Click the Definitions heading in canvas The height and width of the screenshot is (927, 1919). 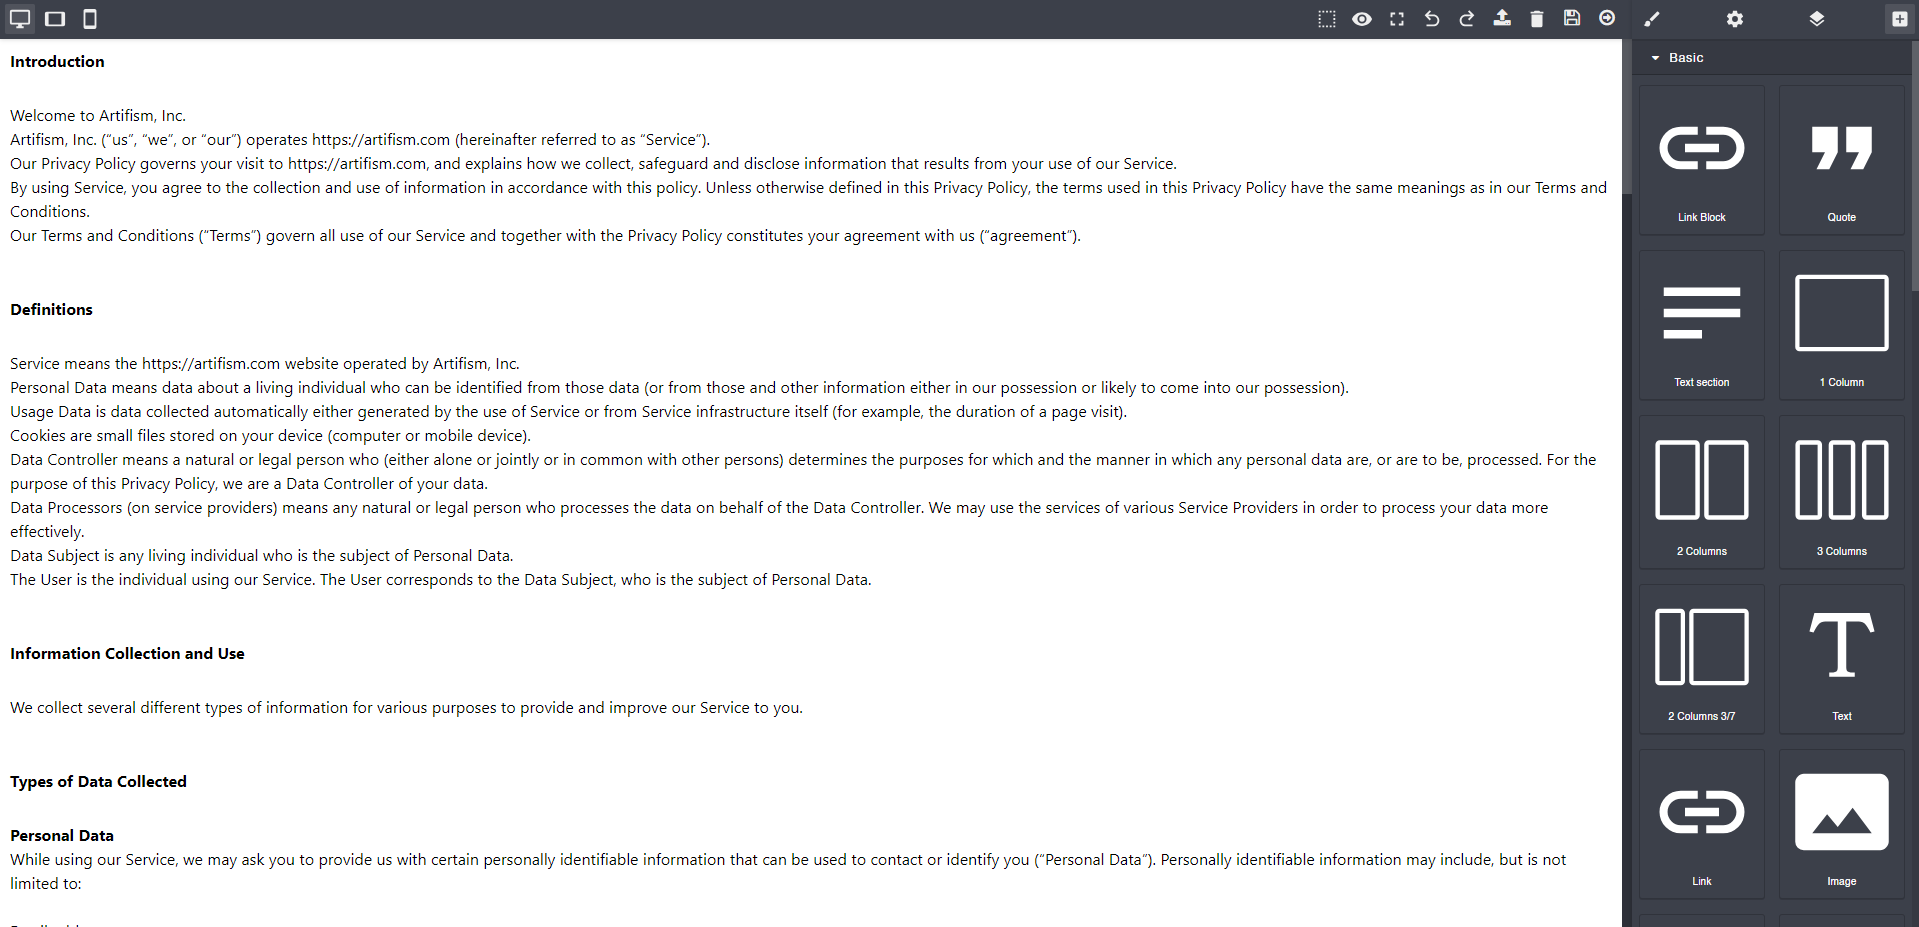pyautogui.click(x=52, y=310)
